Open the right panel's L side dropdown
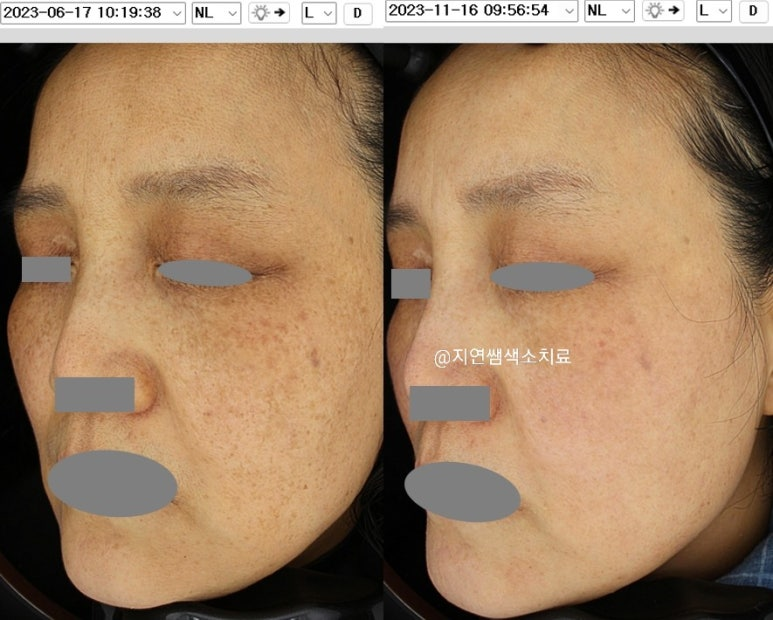The height and width of the screenshot is (620, 773). coord(714,11)
